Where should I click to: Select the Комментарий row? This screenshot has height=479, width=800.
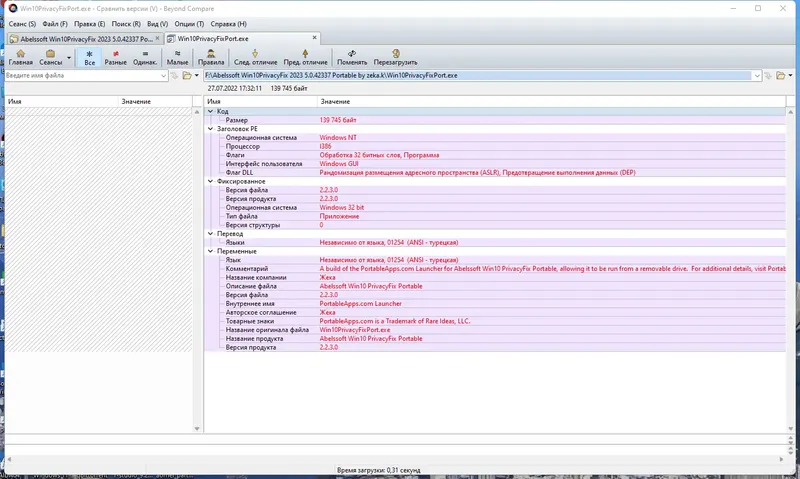coord(495,269)
